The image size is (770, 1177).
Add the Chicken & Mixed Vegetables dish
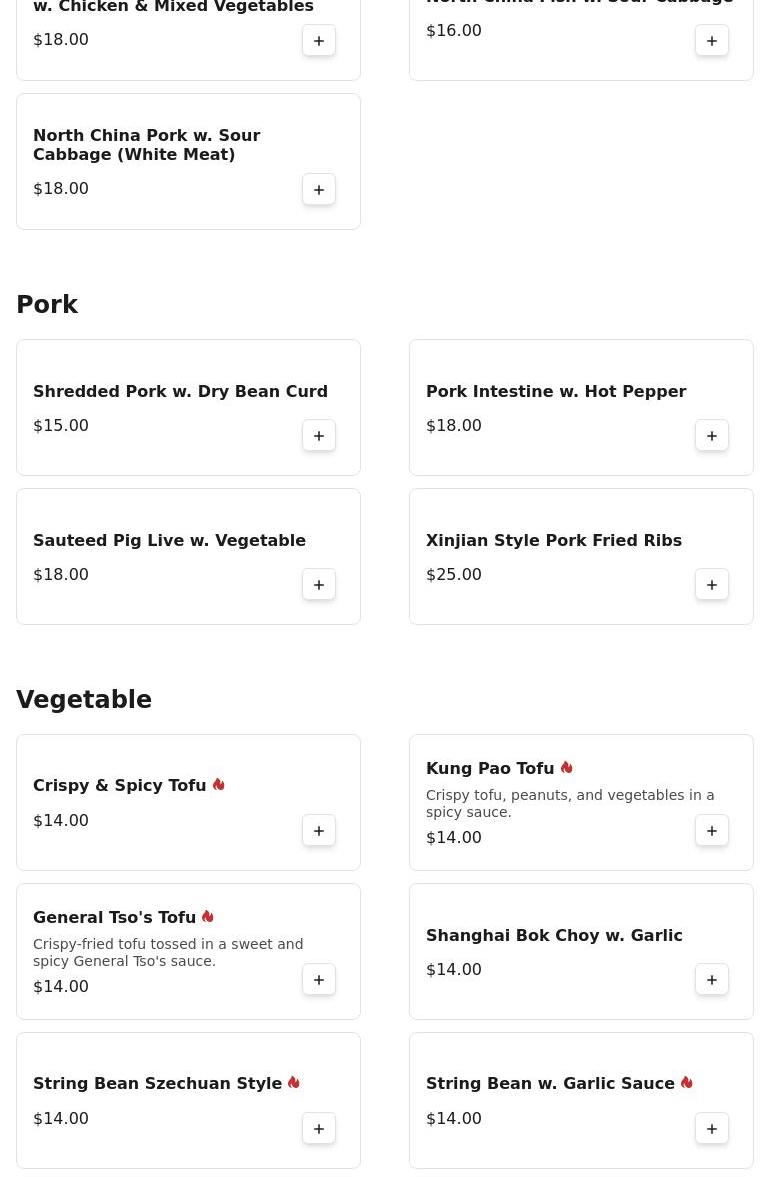click(319, 41)
